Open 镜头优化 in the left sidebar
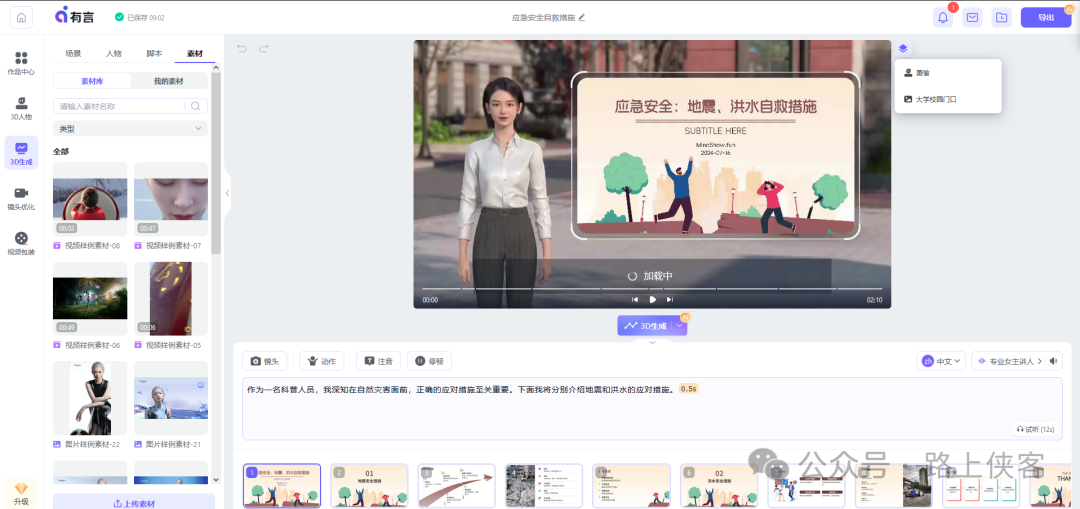Viewport: 1080px width, 509px height. point(21,198)
